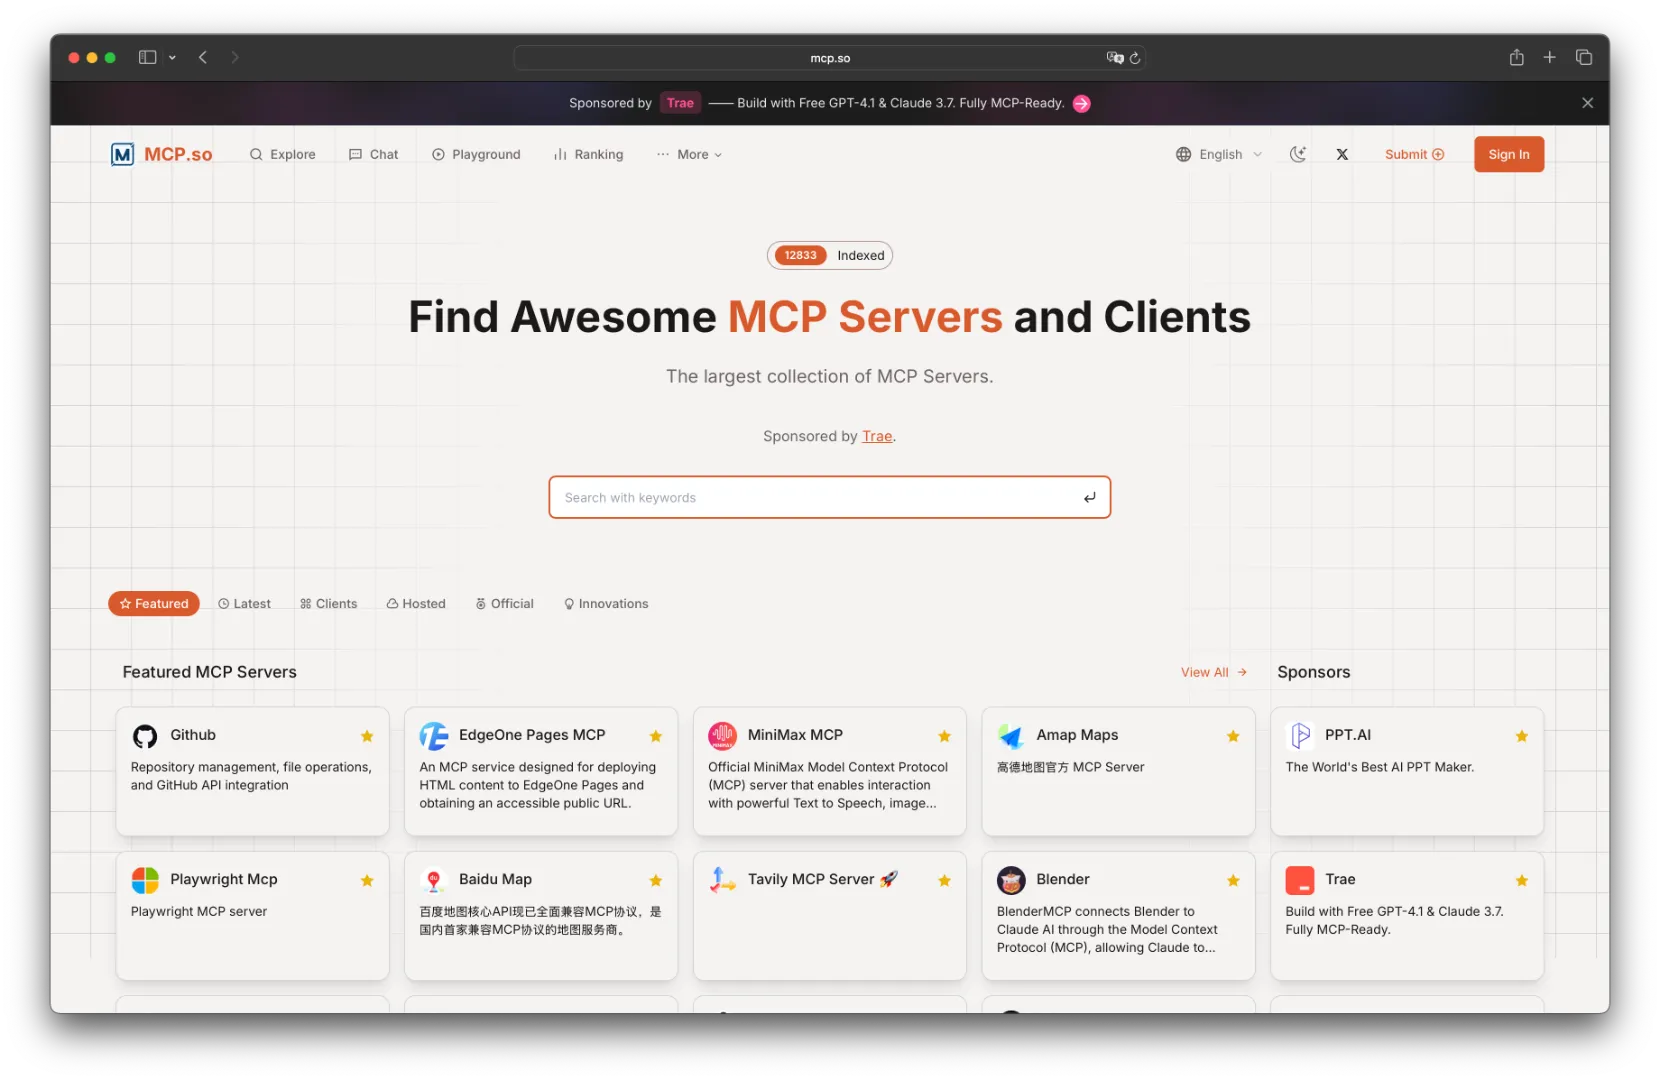Click the Playwright Mcp logo icon
The width and height of the screenshot is (1660, 1080).
(x=145, y=880)
